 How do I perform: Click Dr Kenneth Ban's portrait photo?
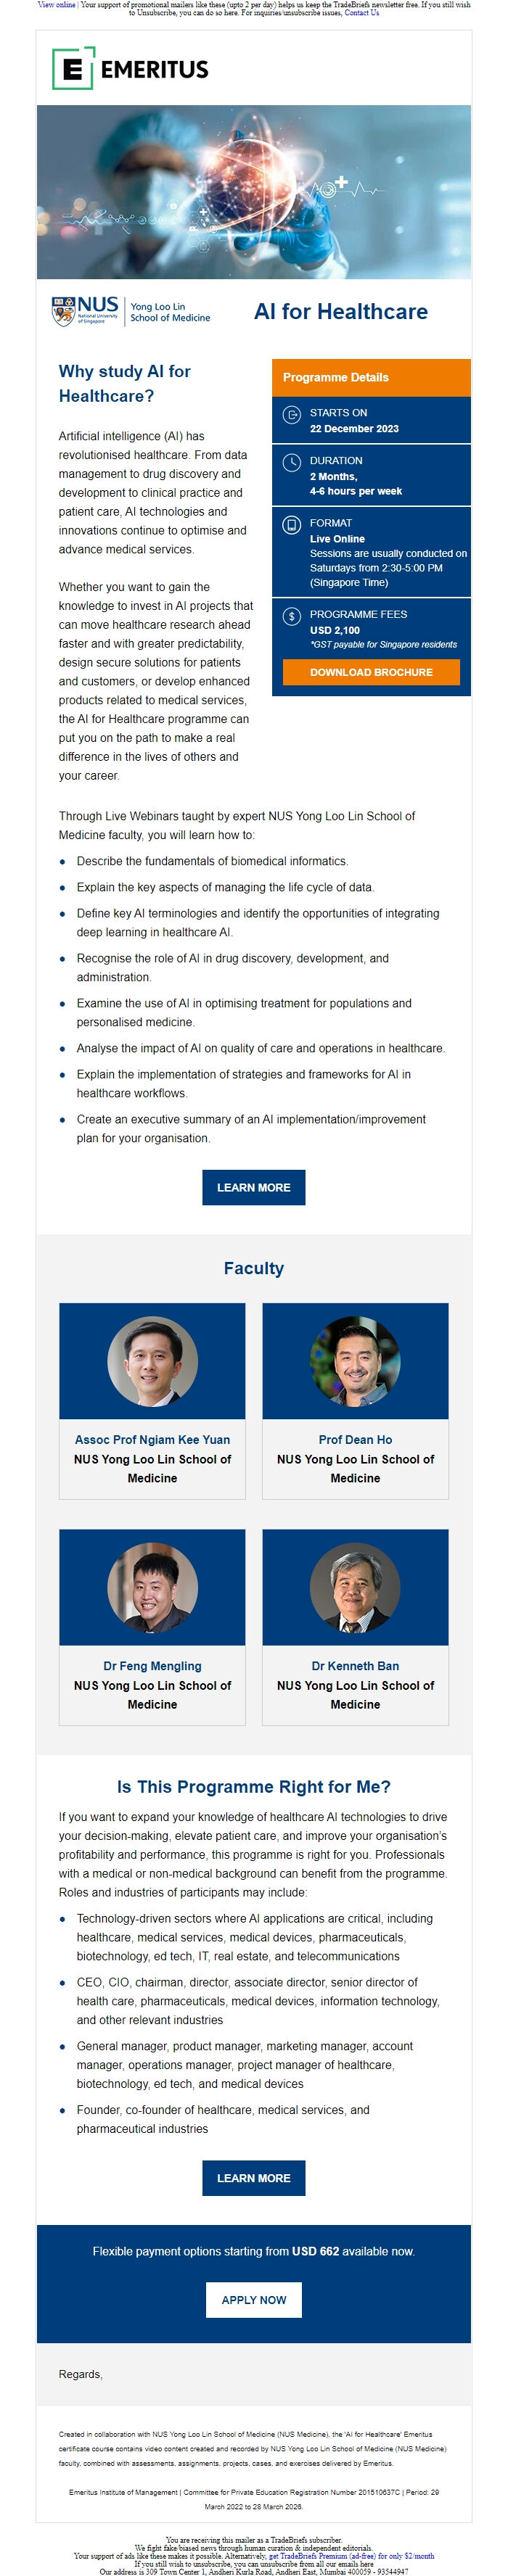[x=355, y=1587]
